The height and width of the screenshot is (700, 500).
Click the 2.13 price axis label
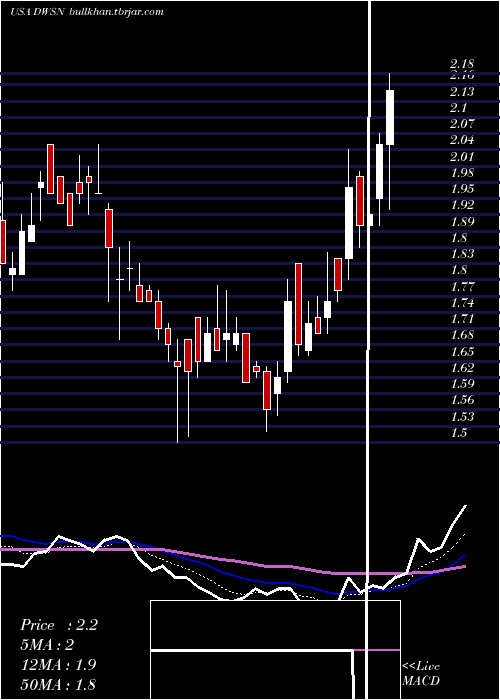pyautogui.click(x=462, y=92)
